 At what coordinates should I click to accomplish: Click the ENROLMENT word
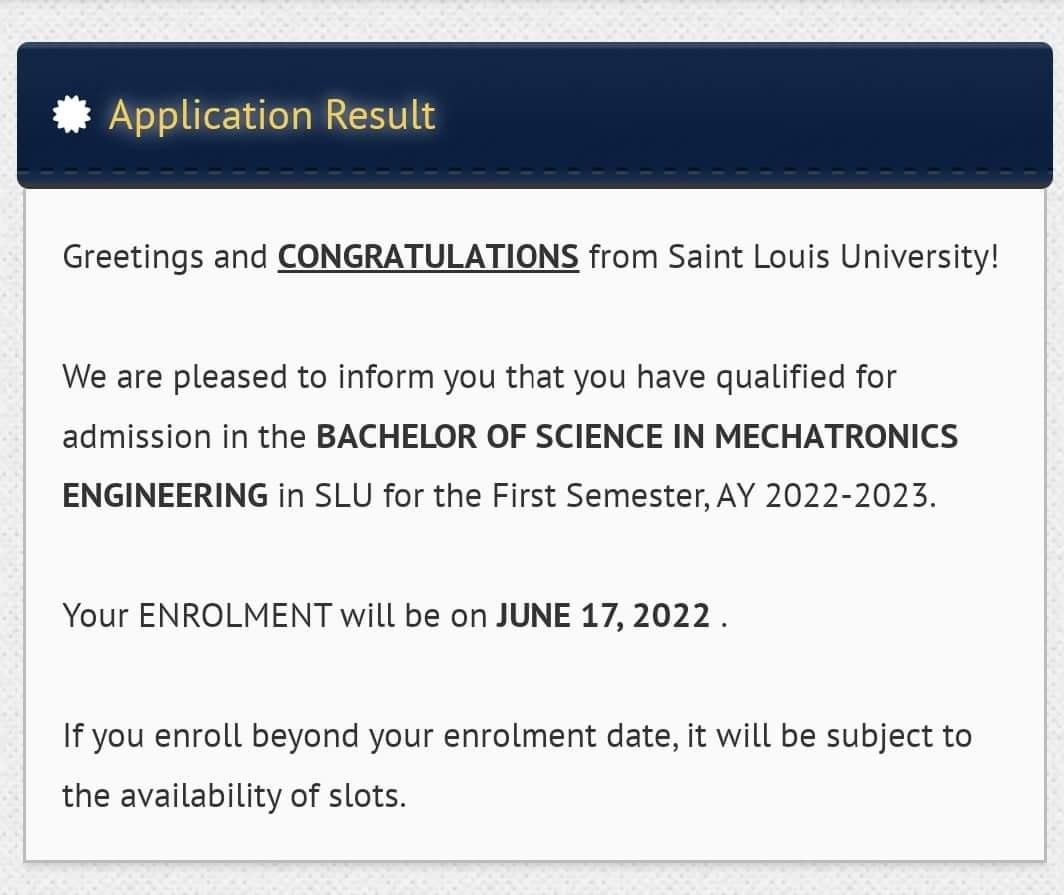(x=235, y=615)
